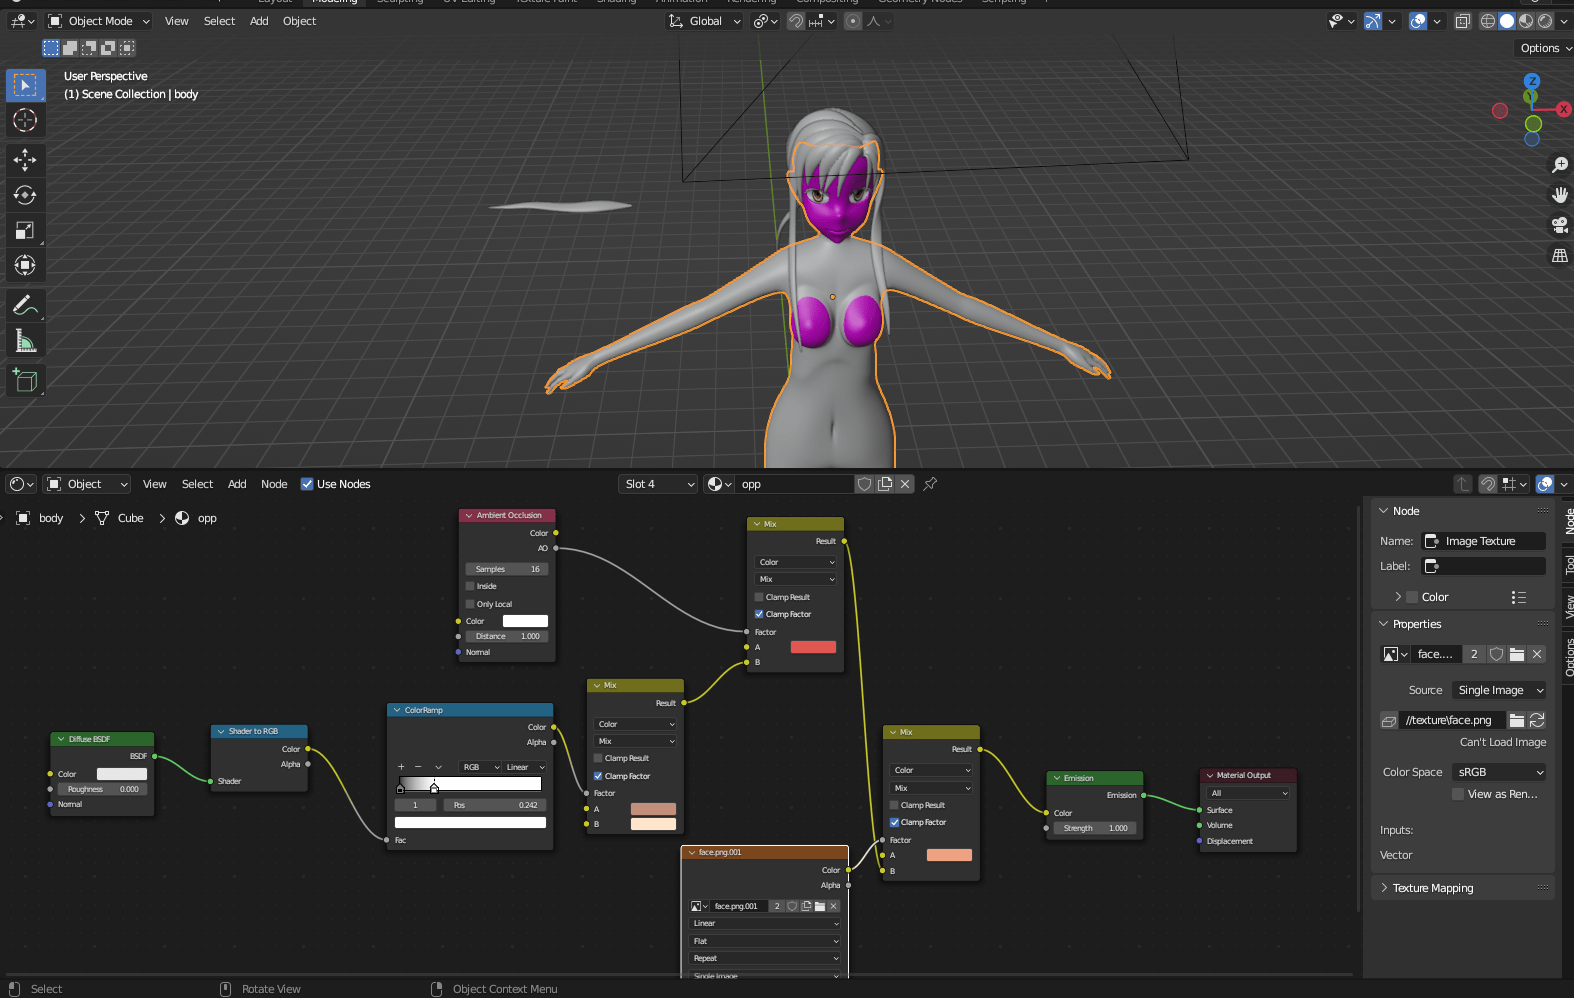Unlink the opp material with X icon

pyautogui.click(x=905, y=484)
